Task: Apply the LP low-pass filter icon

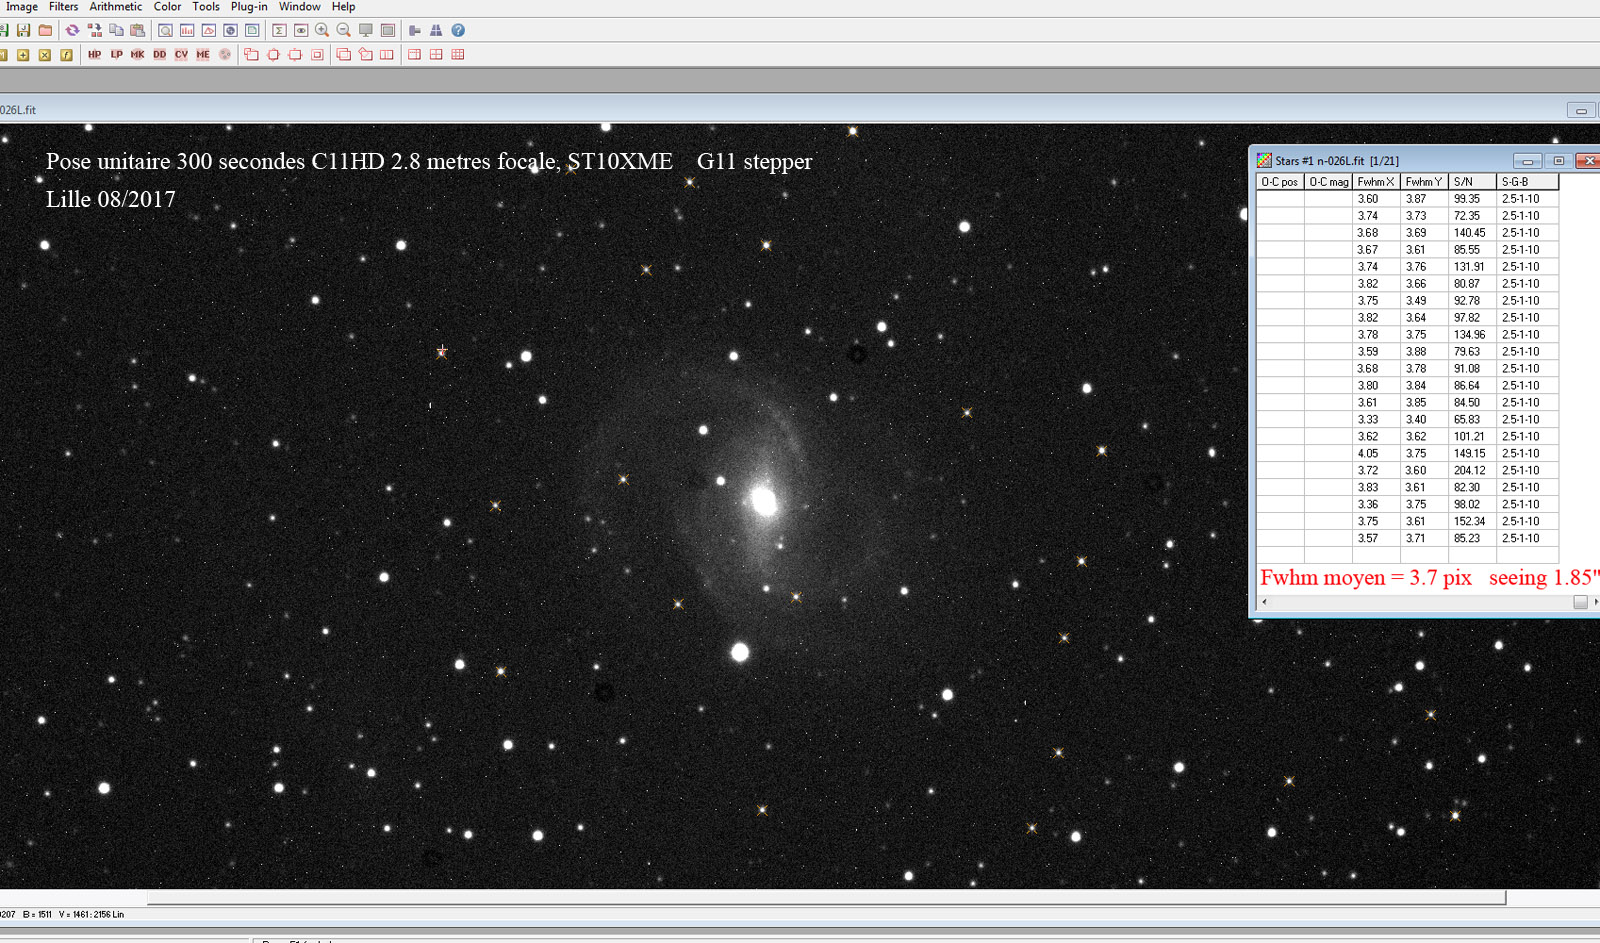Action: (x=116, y=55)
